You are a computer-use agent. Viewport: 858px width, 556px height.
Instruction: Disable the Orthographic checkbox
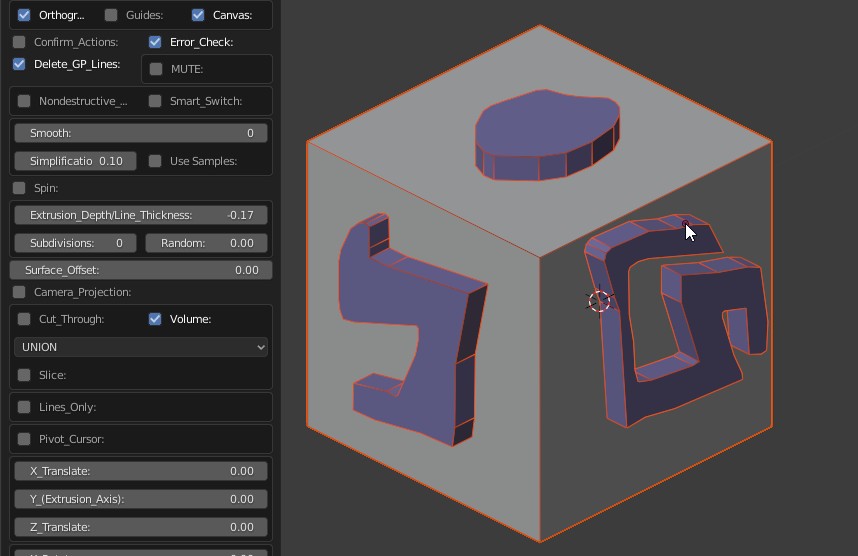pos(24,15)
